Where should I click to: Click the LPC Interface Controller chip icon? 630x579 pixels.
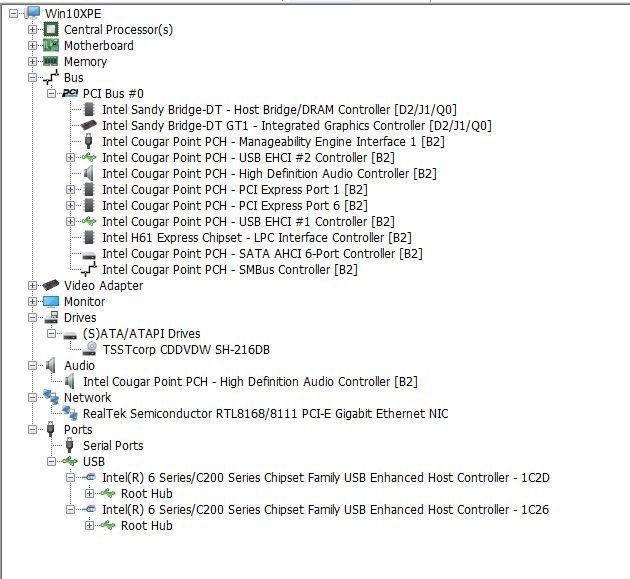pyautogui.click(x=89, y=237)
